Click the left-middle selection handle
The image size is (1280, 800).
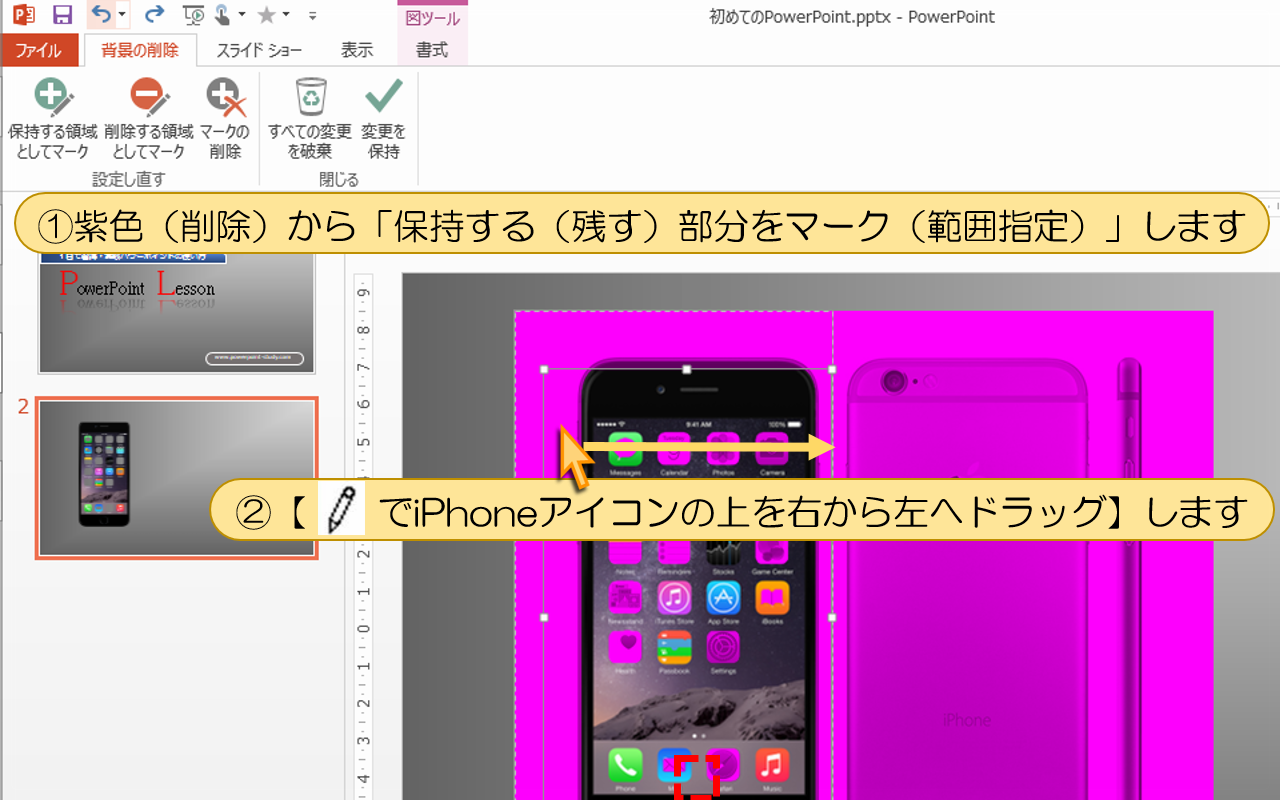[544, 618]
